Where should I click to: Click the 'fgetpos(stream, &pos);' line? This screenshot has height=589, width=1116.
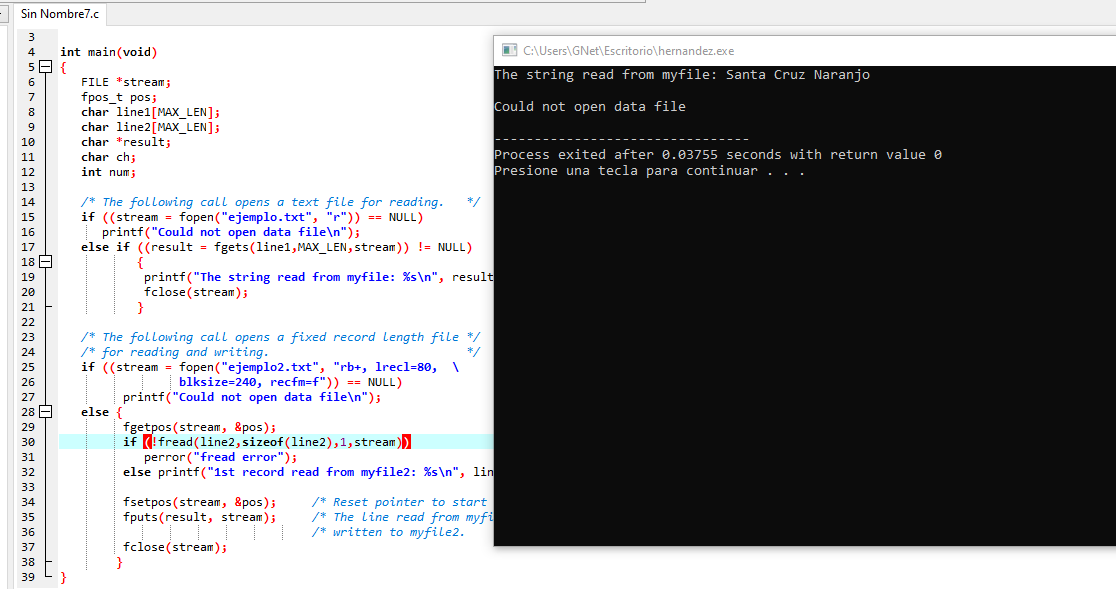[x=199, y=427]
